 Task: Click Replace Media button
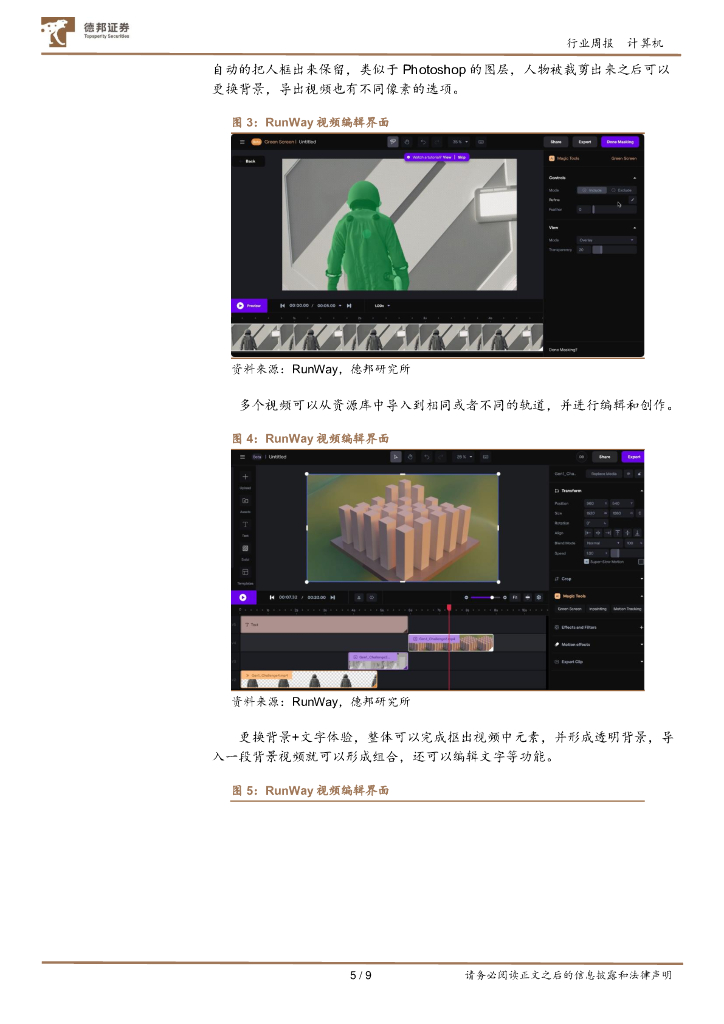pos(603,473)
